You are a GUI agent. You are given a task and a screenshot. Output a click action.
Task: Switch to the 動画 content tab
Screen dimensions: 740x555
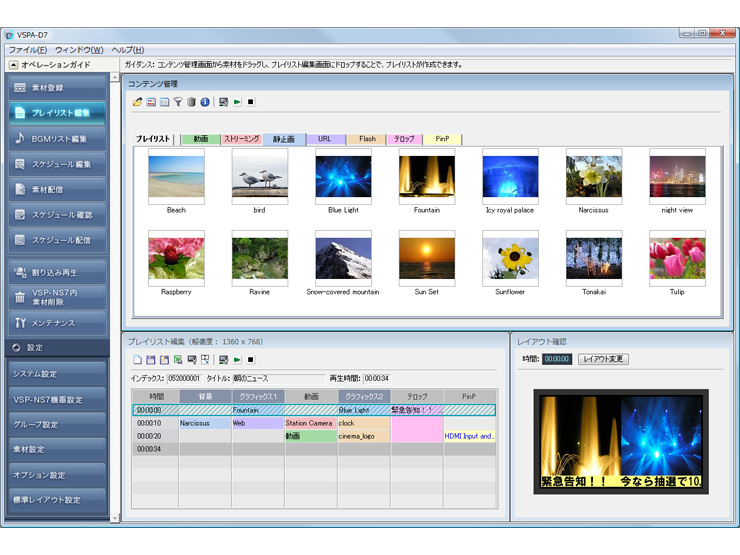201,139
